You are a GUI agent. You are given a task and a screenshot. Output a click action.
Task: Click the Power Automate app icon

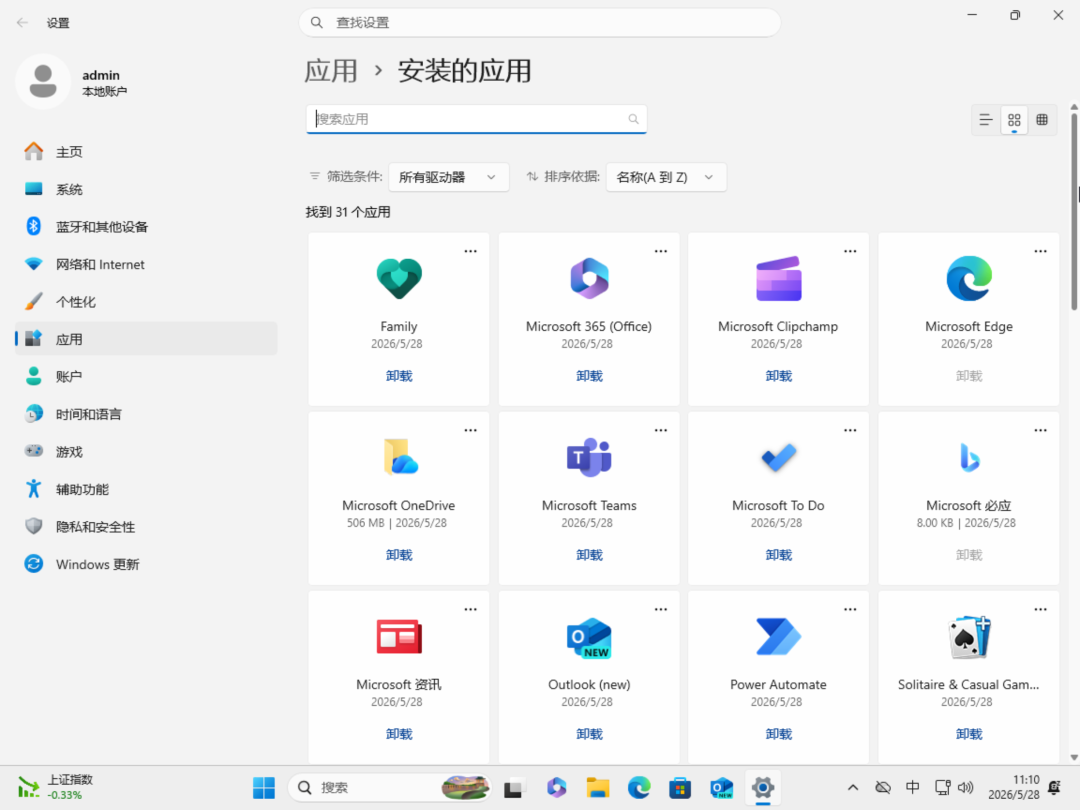778,636
